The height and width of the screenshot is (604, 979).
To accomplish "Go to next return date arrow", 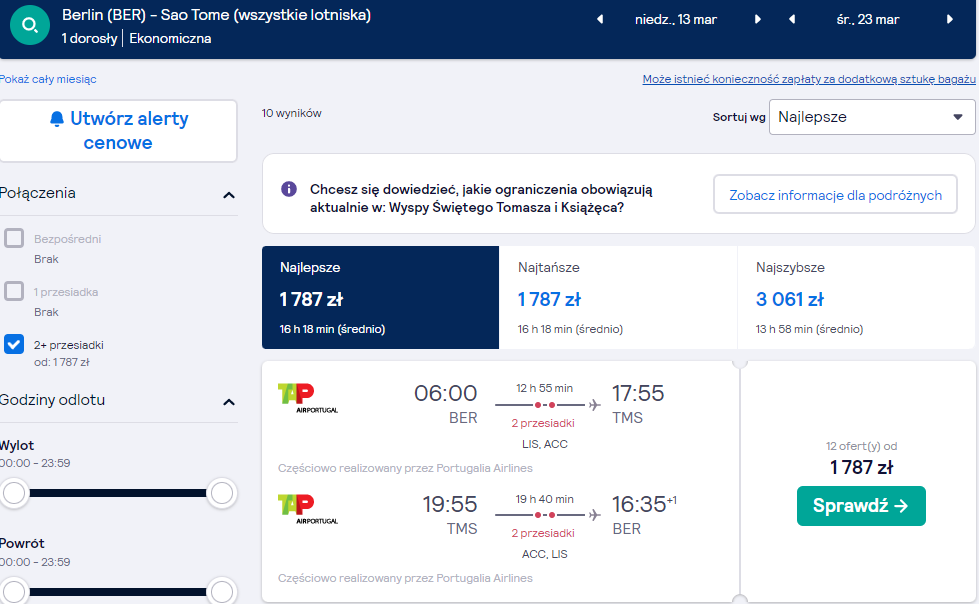I will [950, 19].
